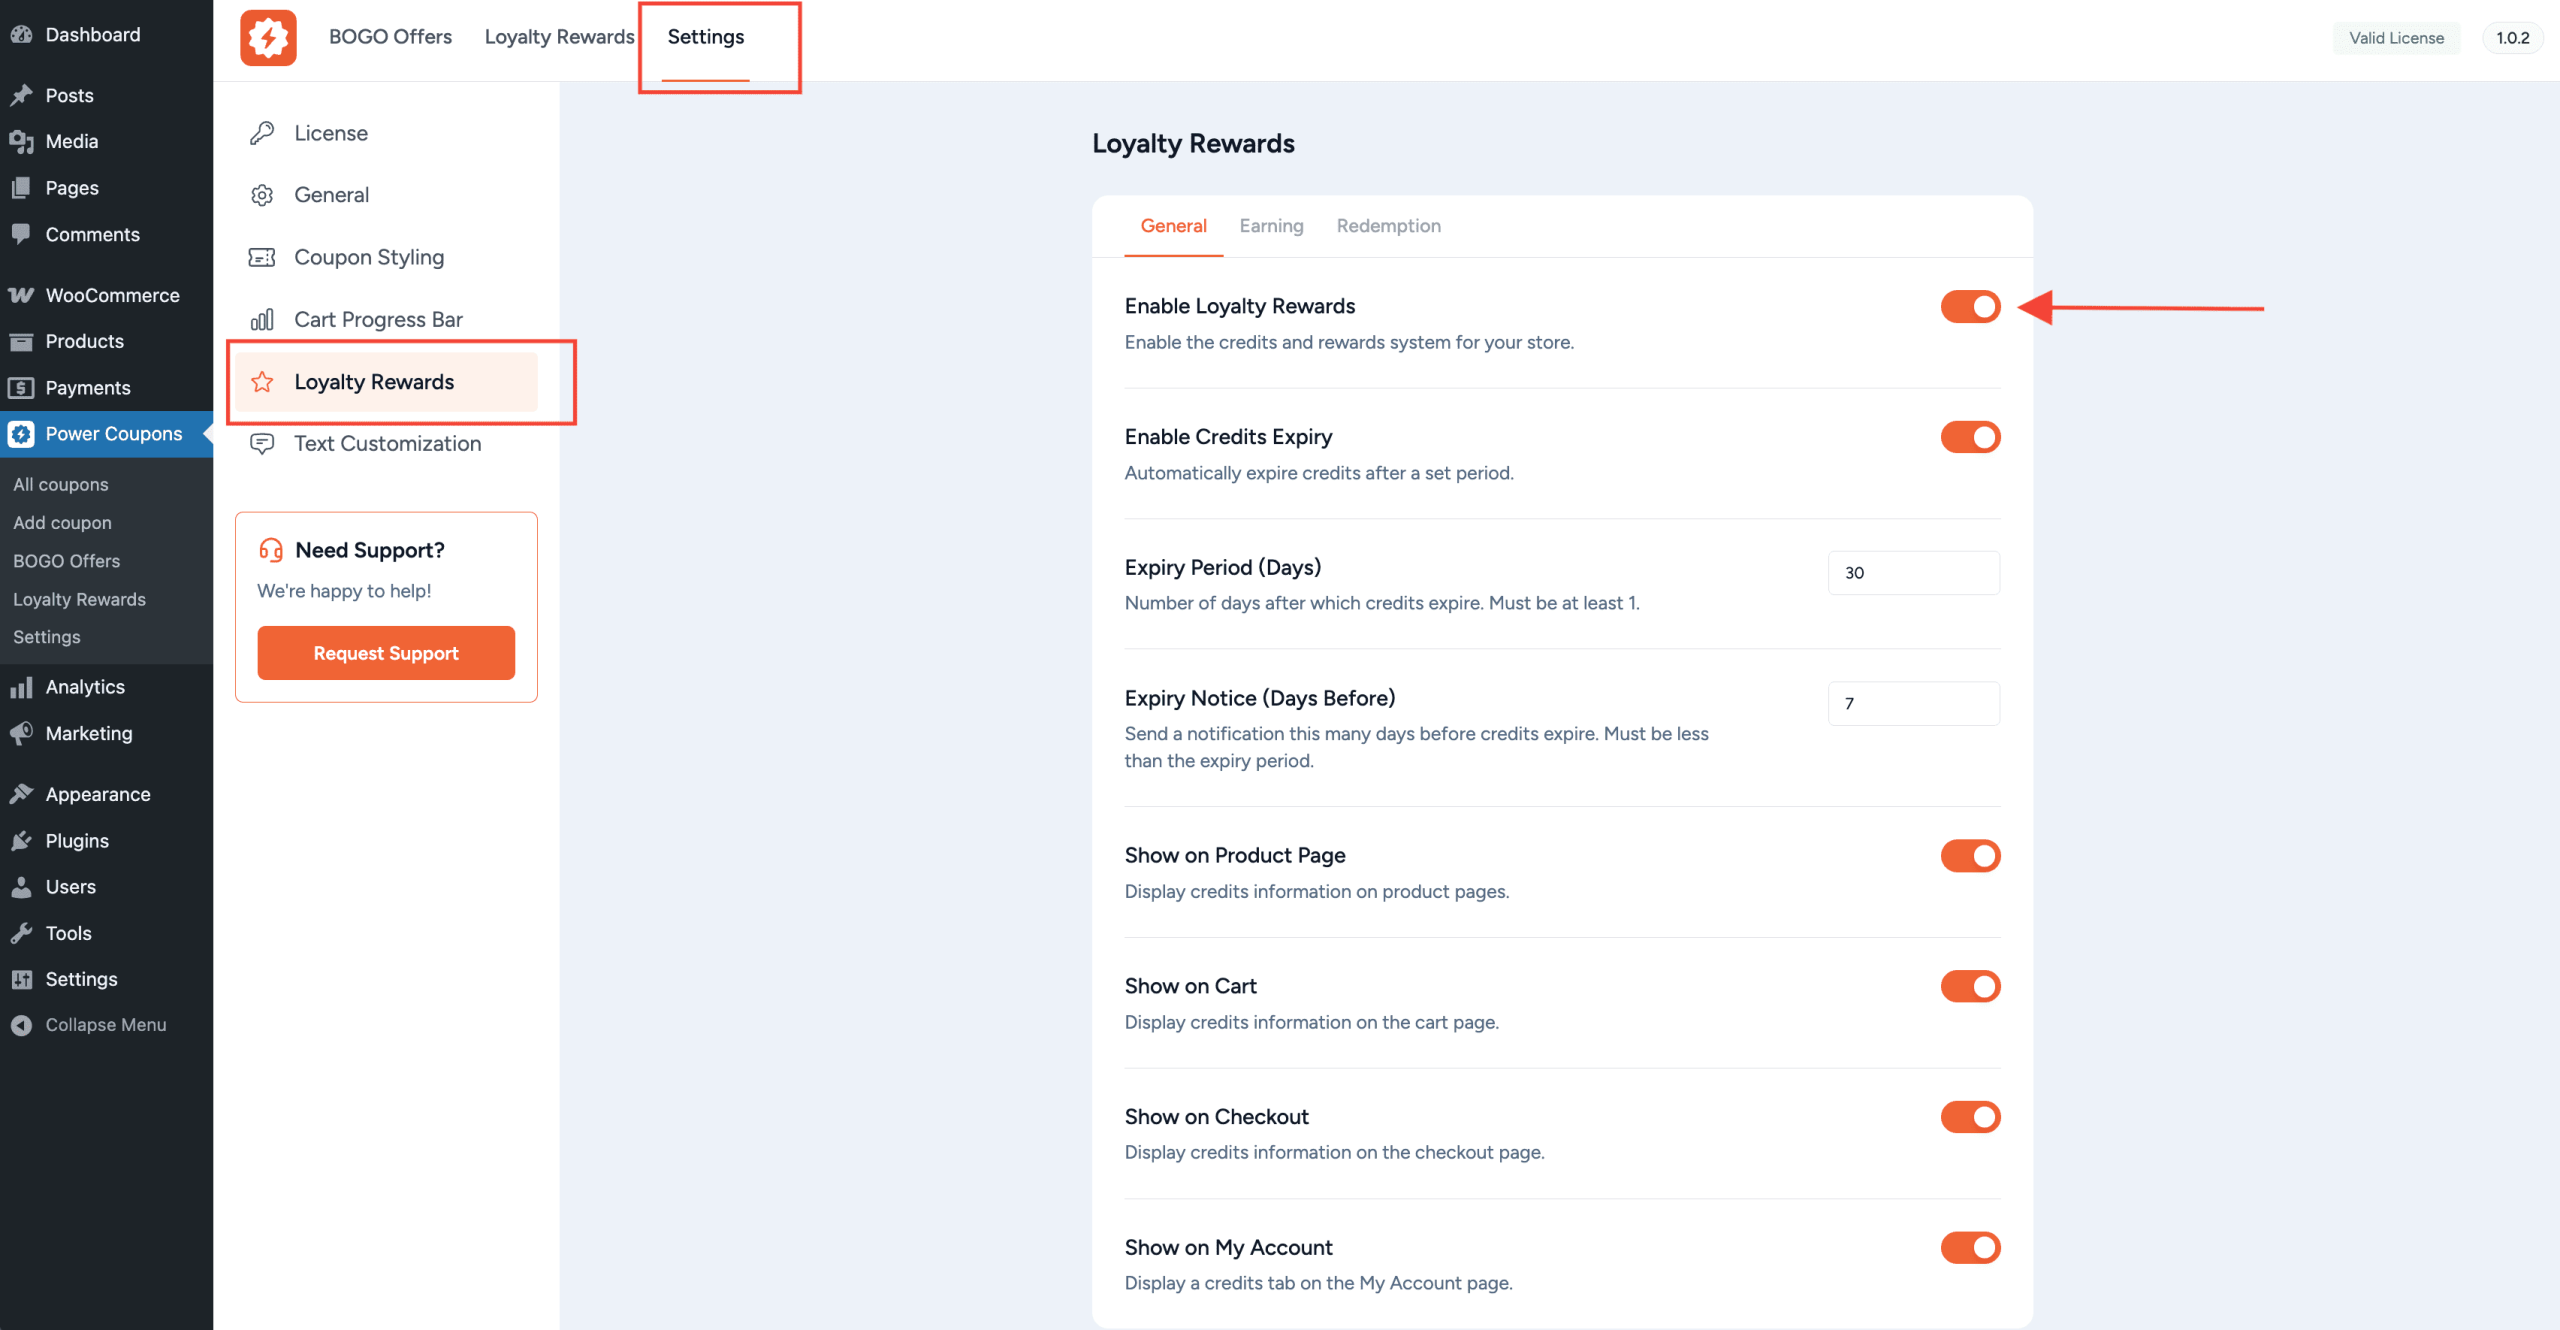Open the Redemption tab
This screenshot has height=1330, width=2560.
1388,226
